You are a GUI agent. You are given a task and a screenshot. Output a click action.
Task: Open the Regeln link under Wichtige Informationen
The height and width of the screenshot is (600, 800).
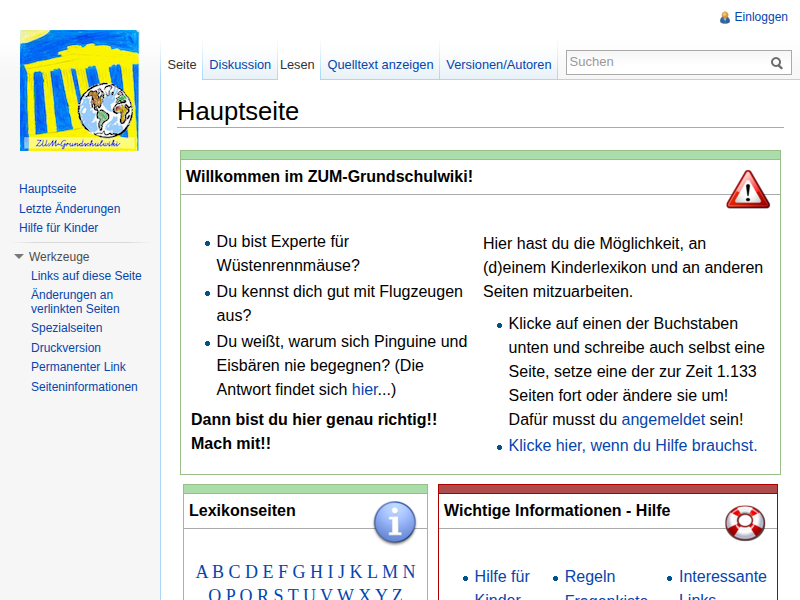pyautogui.click(x=590, y=577)
